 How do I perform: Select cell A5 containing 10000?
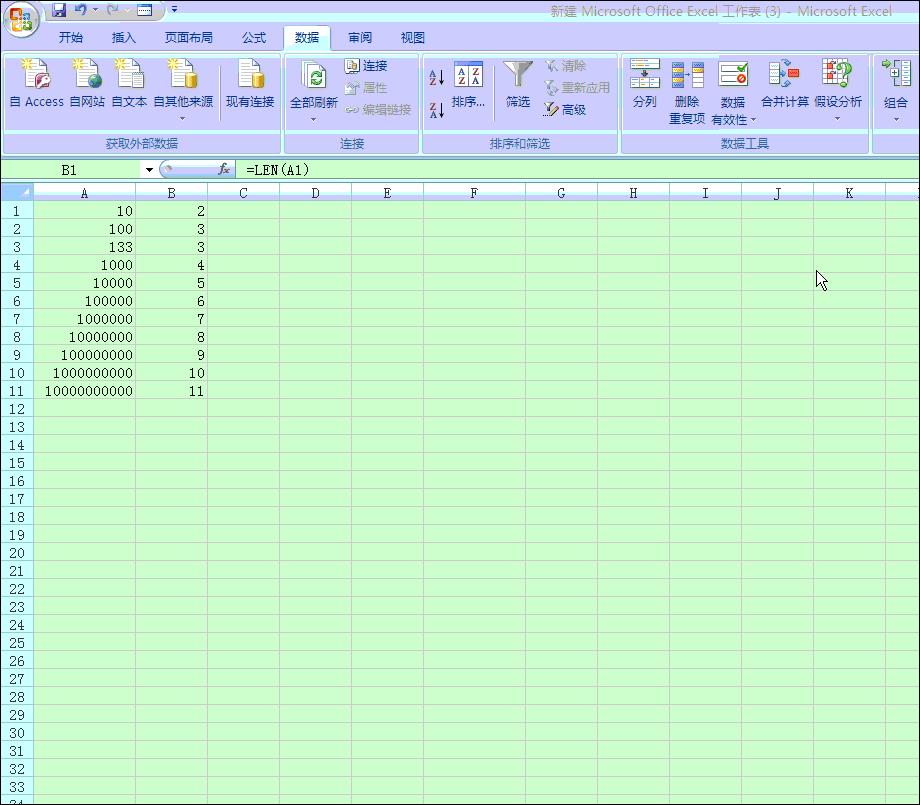pos(84,283)
